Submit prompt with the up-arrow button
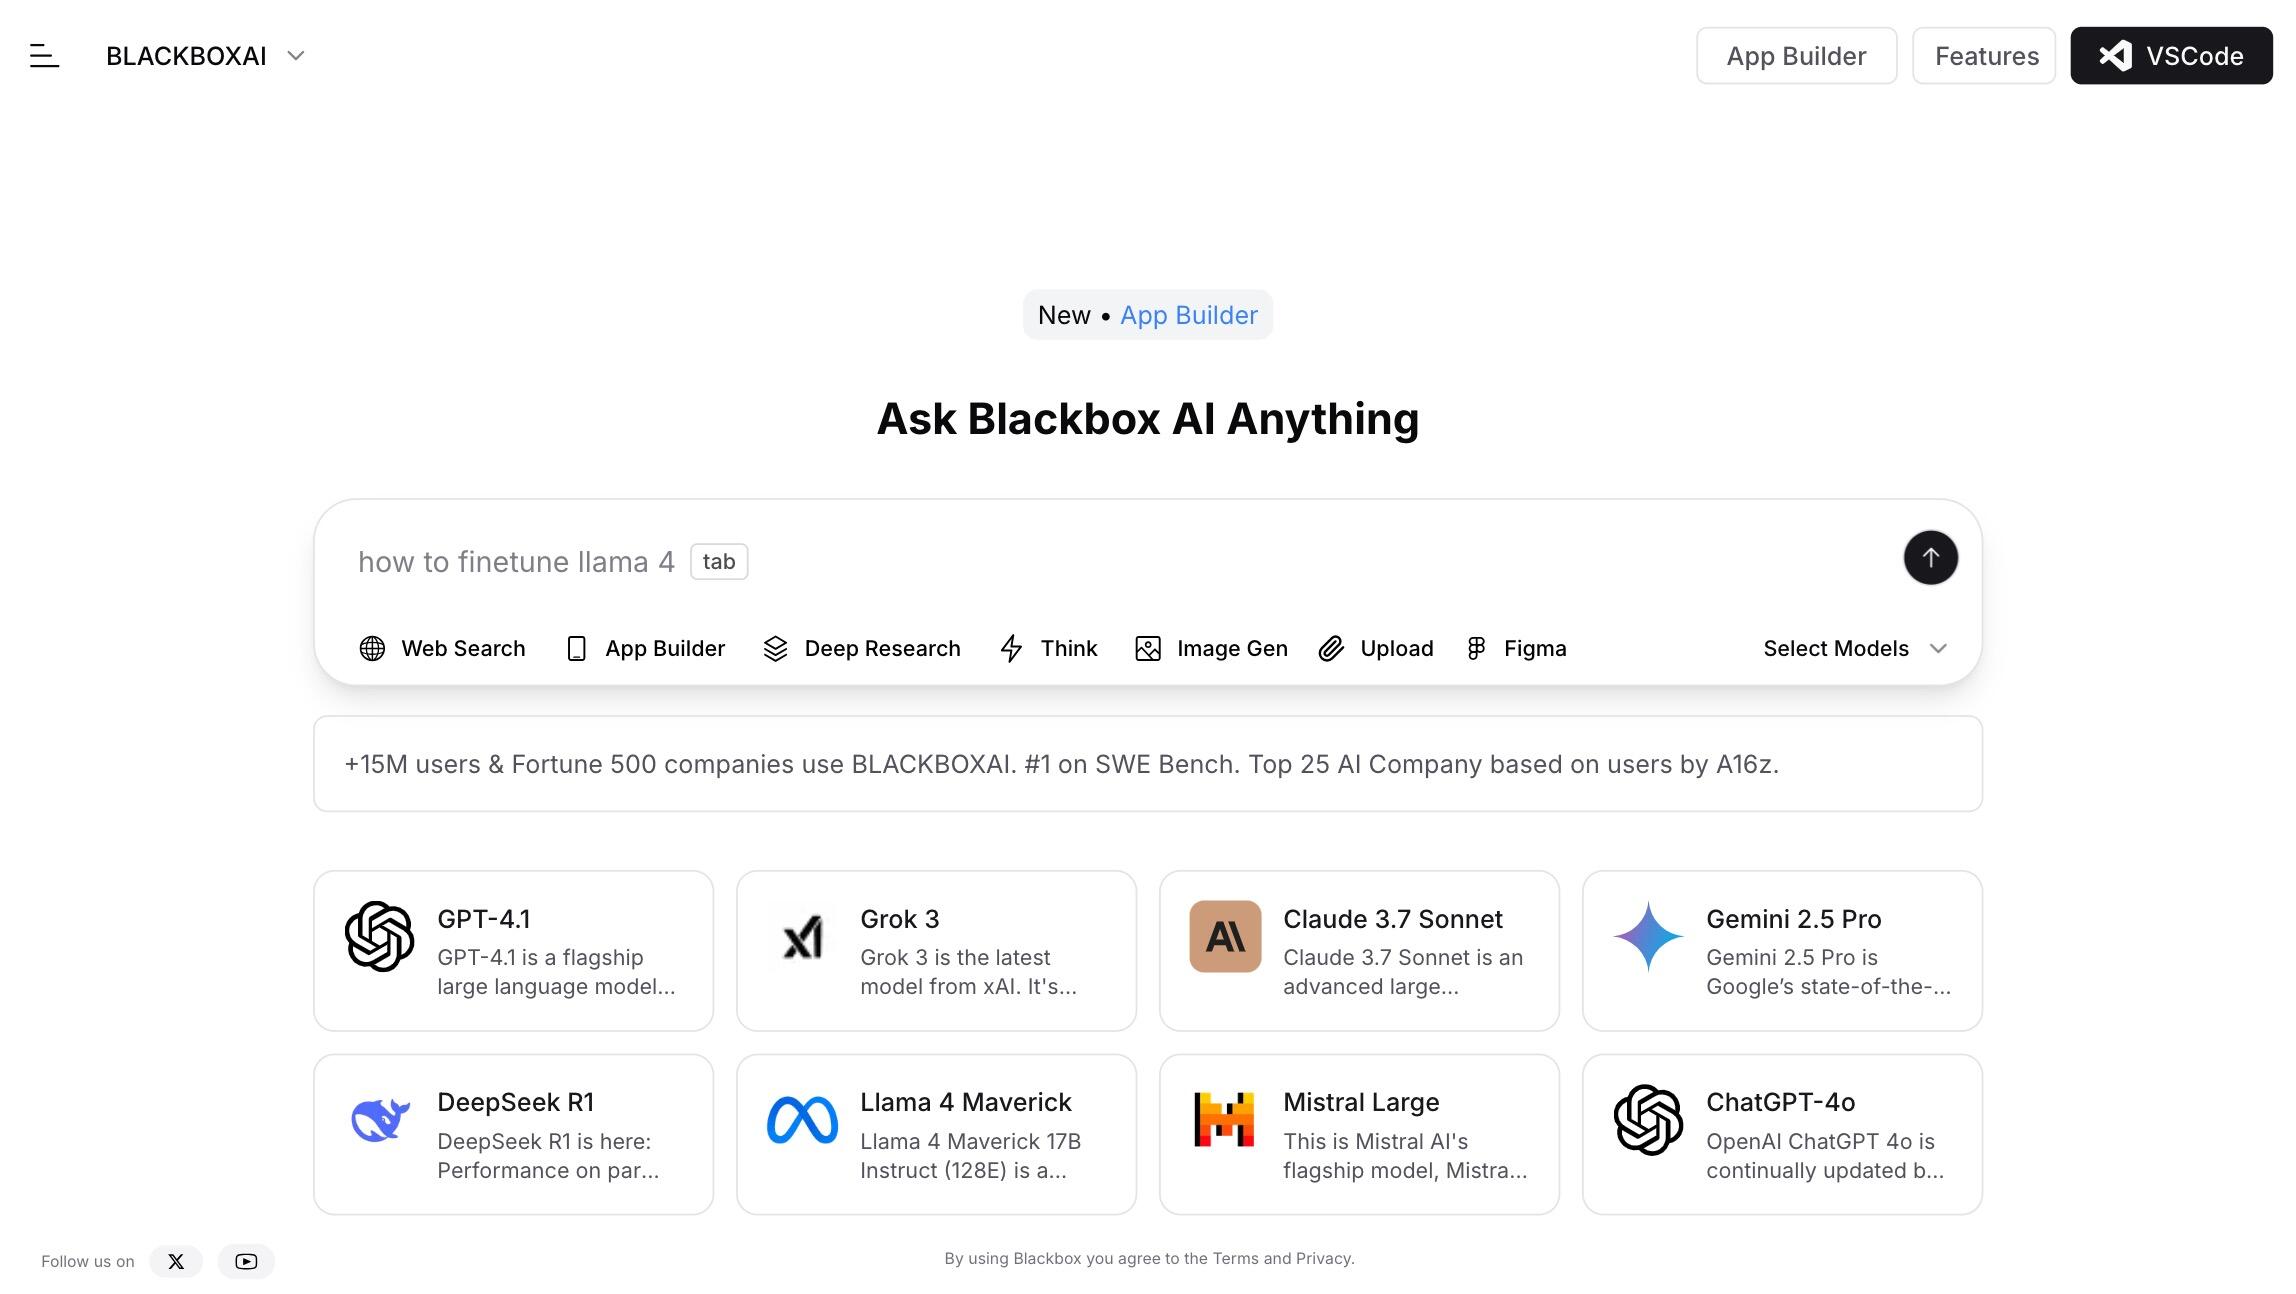This screenshot has height=1294, width=2296. click(x=1930, y=557)
